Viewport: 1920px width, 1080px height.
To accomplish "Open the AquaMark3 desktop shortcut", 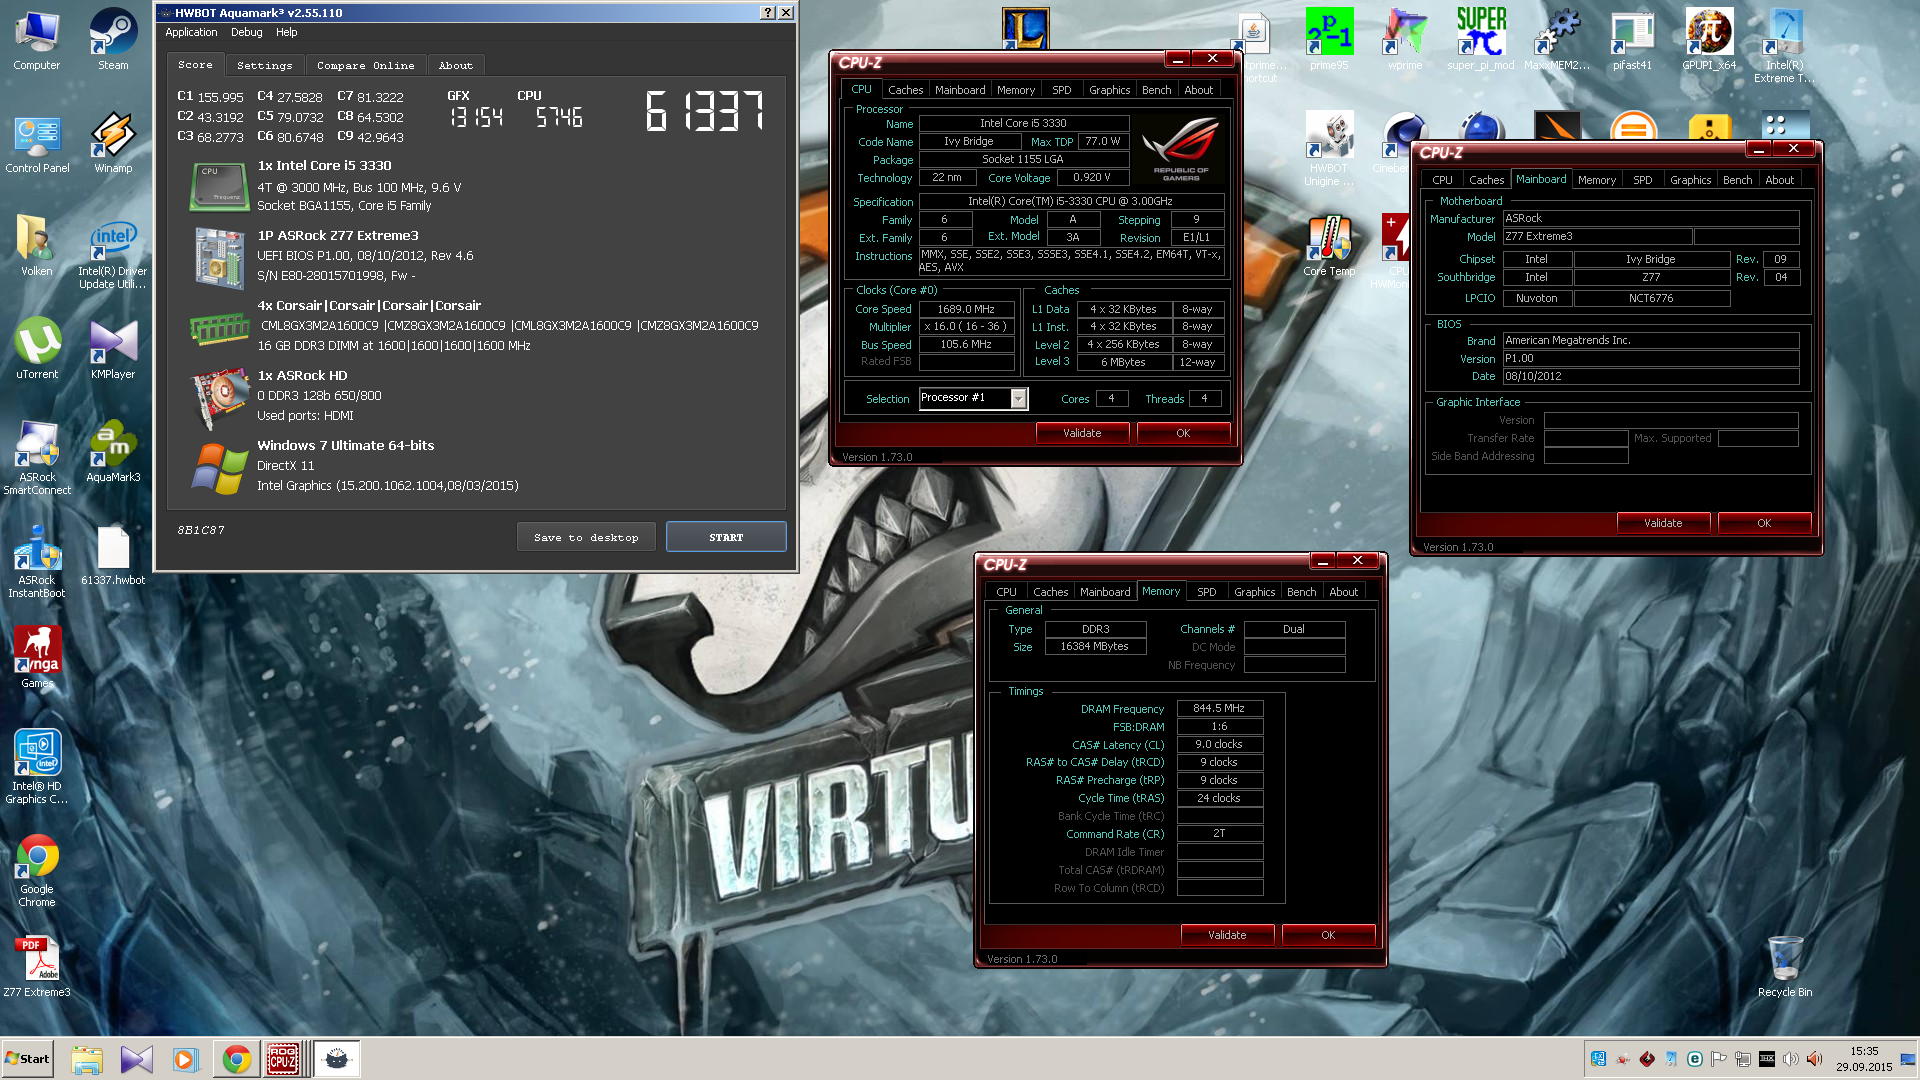I will (x=113, y=452).
